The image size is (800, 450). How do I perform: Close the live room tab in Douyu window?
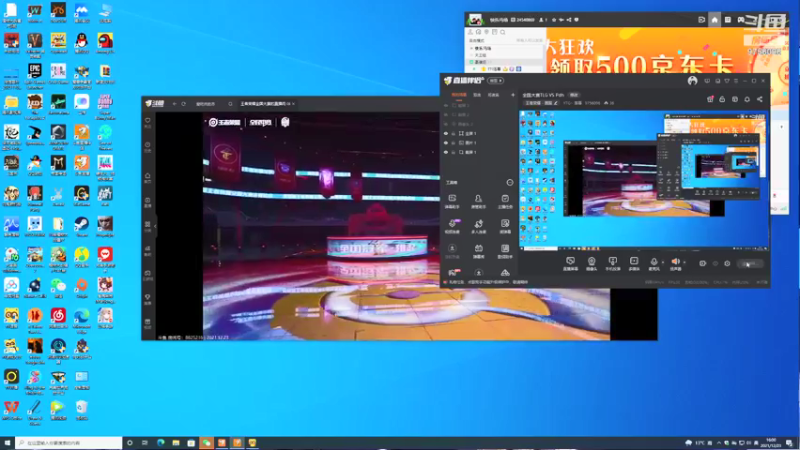pyautogui.click(x=293, y=104)
